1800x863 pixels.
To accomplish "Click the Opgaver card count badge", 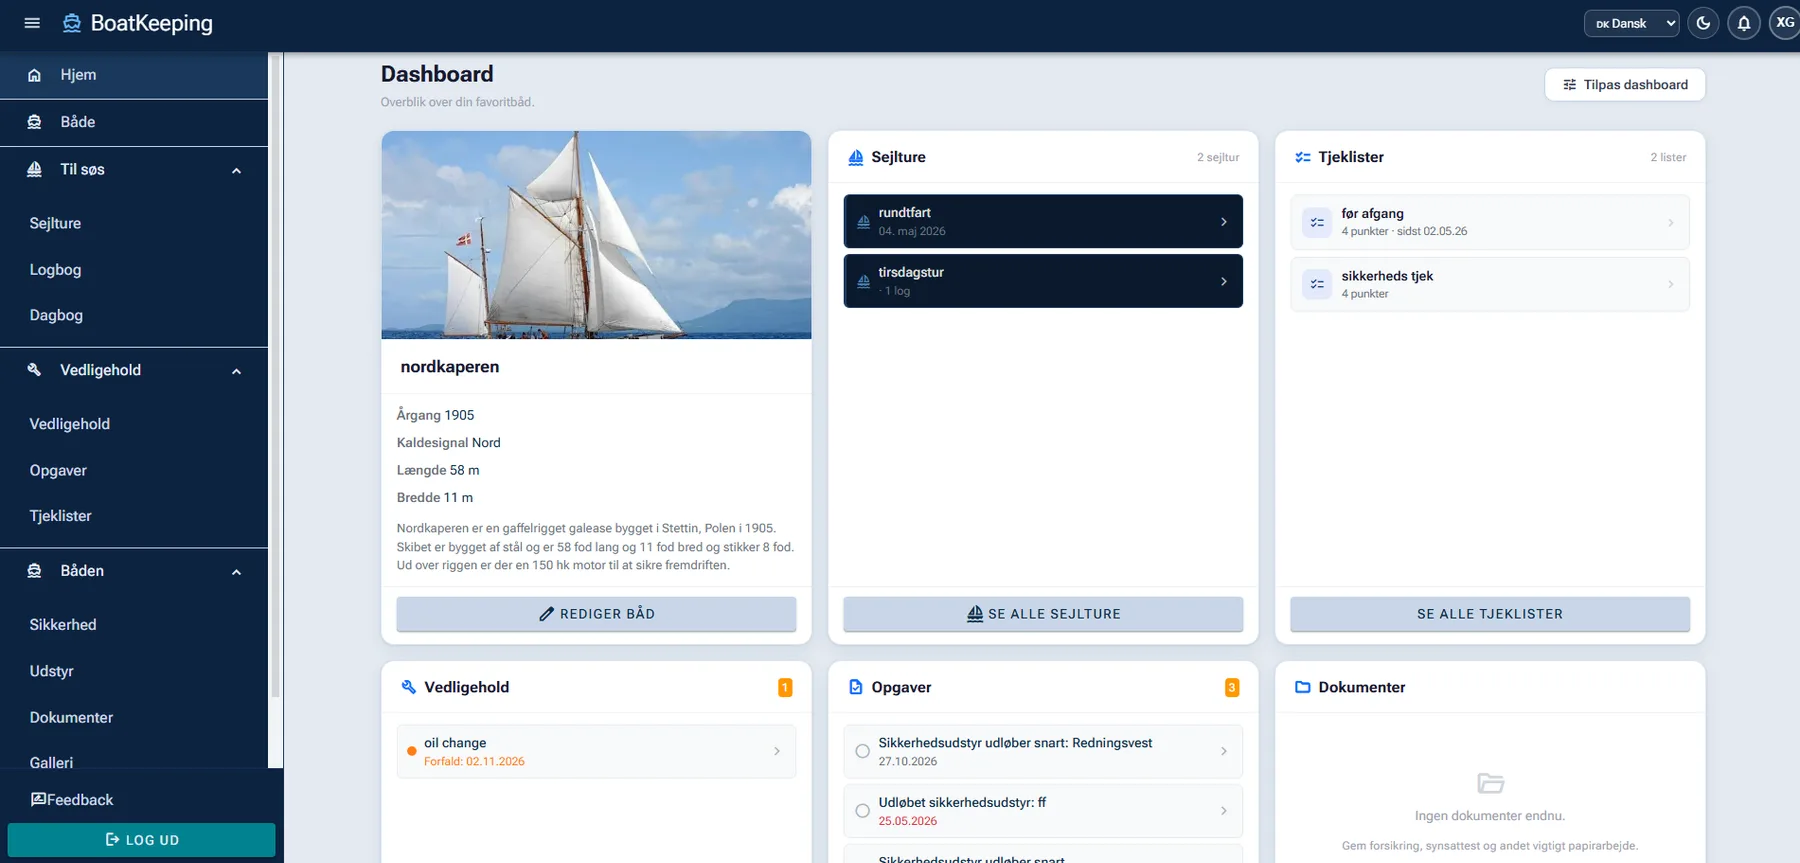I will pos(1232,687).
